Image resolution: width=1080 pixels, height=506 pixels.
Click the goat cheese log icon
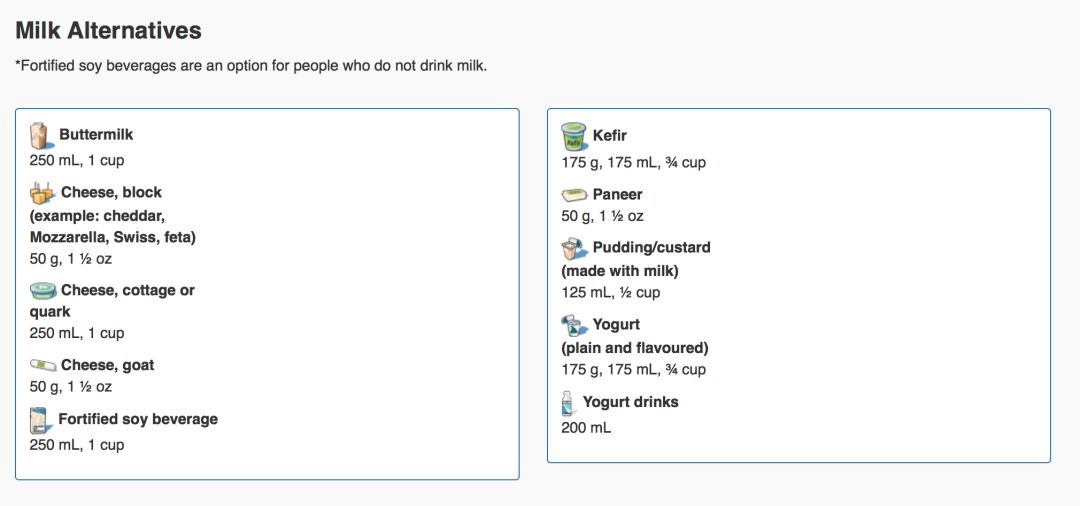[43, 365]
